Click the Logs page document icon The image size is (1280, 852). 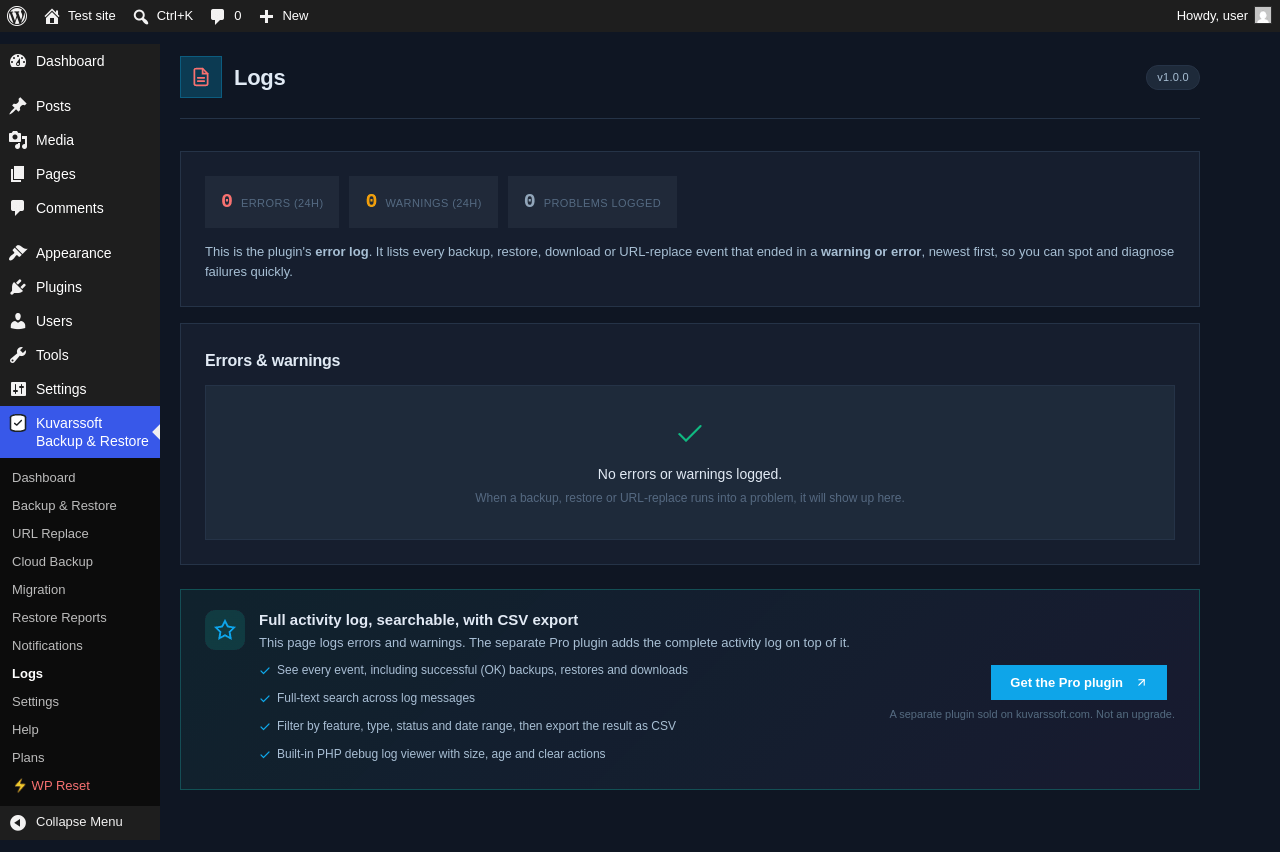(x=201, y=77)
